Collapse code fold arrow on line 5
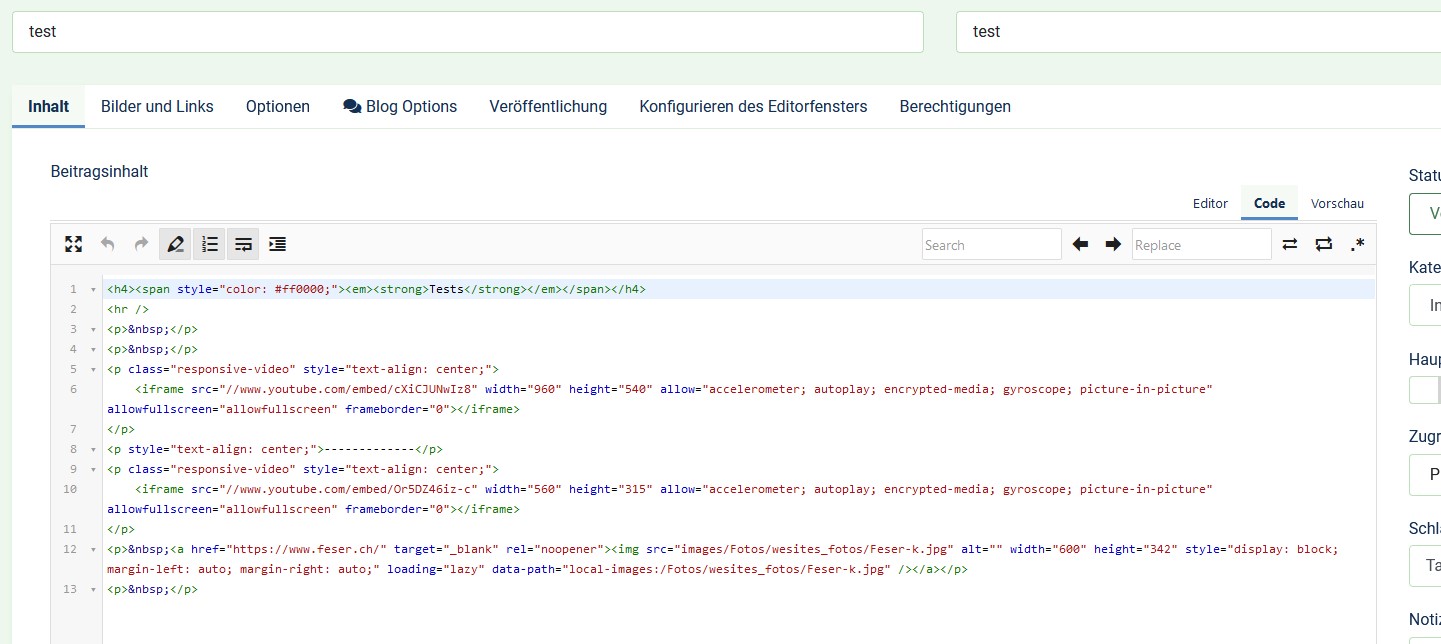Screen dimensions: 1441x644 click(92, 369)
